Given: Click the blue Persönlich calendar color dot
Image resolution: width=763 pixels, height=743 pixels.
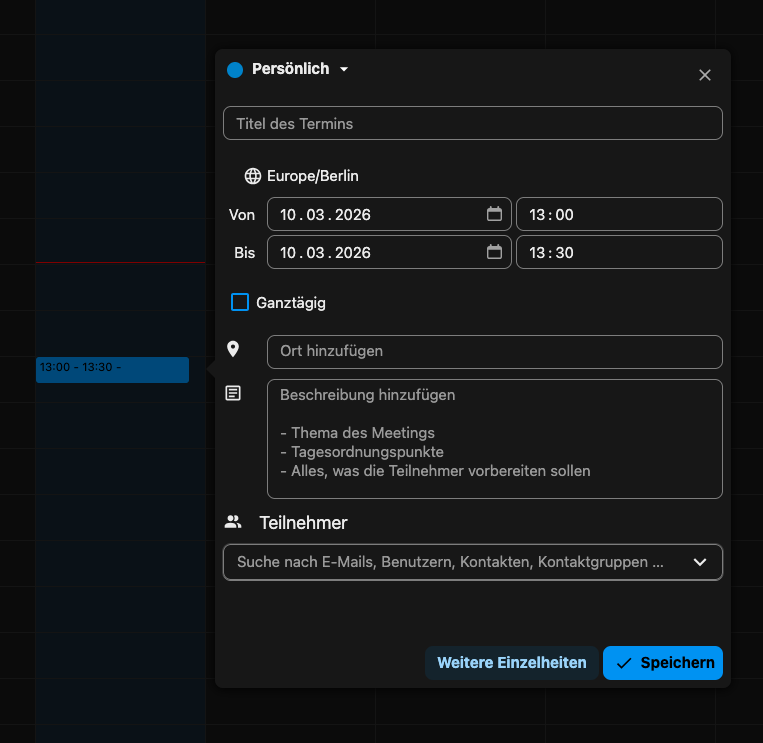Looking at the screenshot, I should tap(235, 70).
